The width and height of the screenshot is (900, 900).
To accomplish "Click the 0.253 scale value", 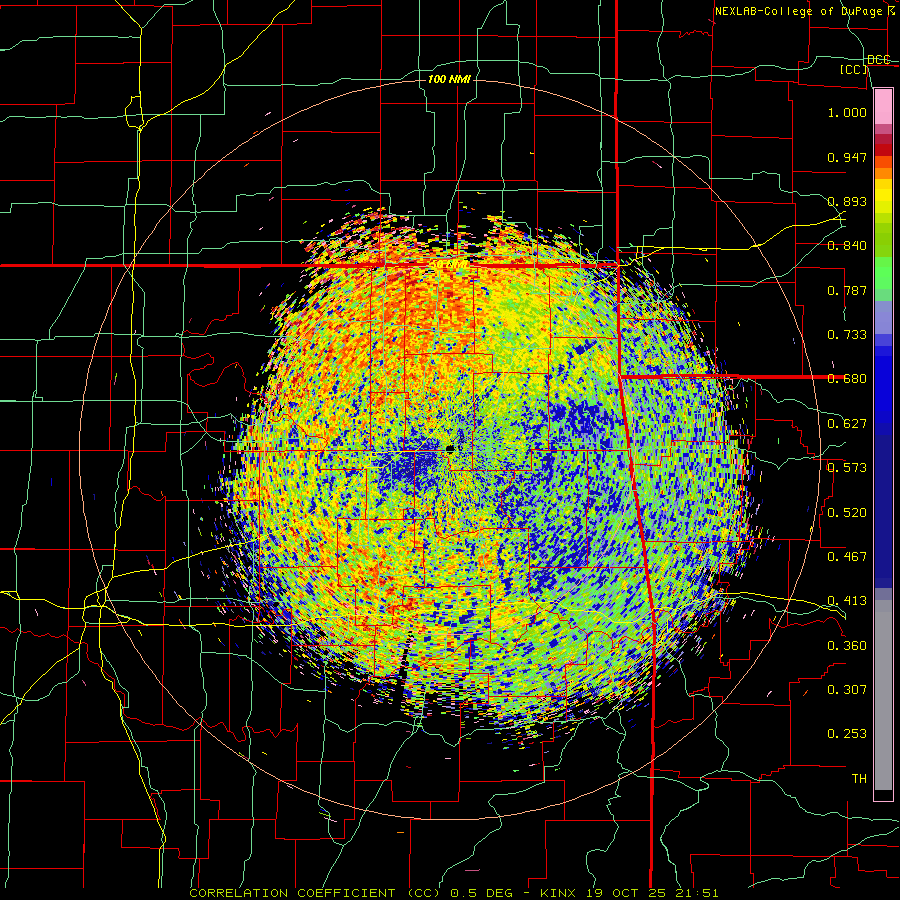I will point(847,734).
